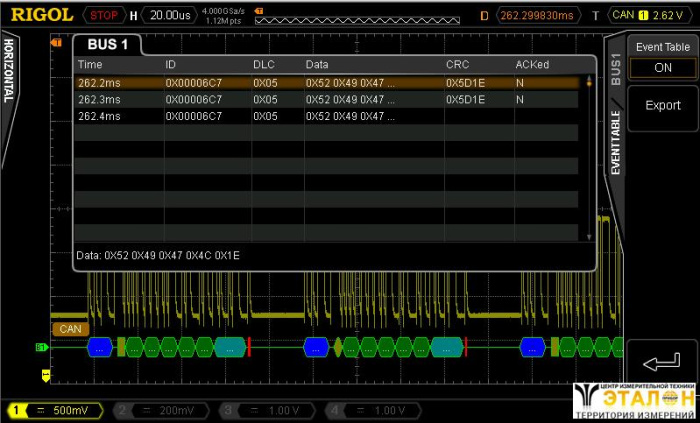Screen dimensions: 700x423
Task: Click the red CAN trigger source indicator
Action: [625, 15]
